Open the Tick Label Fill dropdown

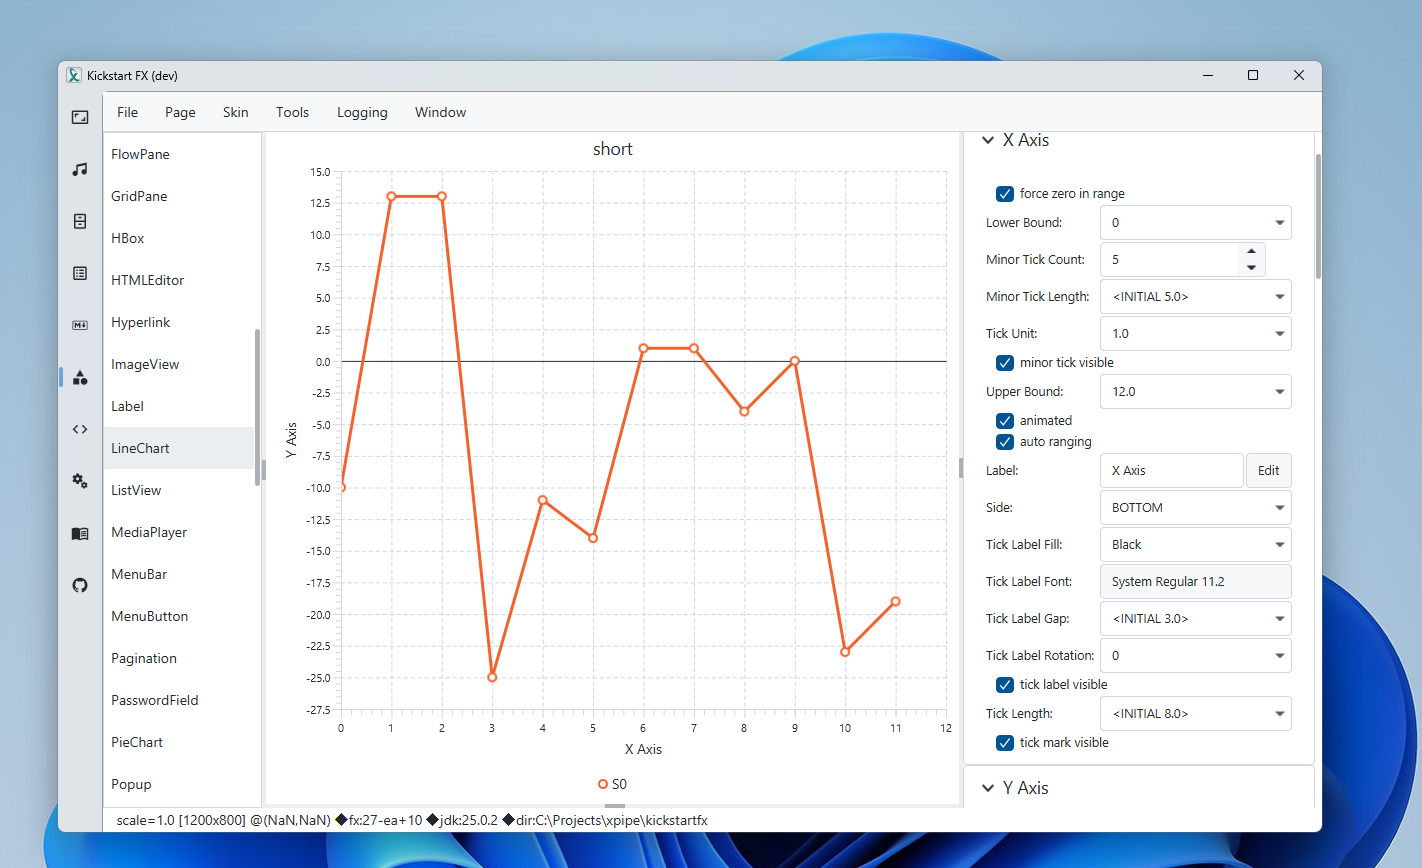[1195, 545]
